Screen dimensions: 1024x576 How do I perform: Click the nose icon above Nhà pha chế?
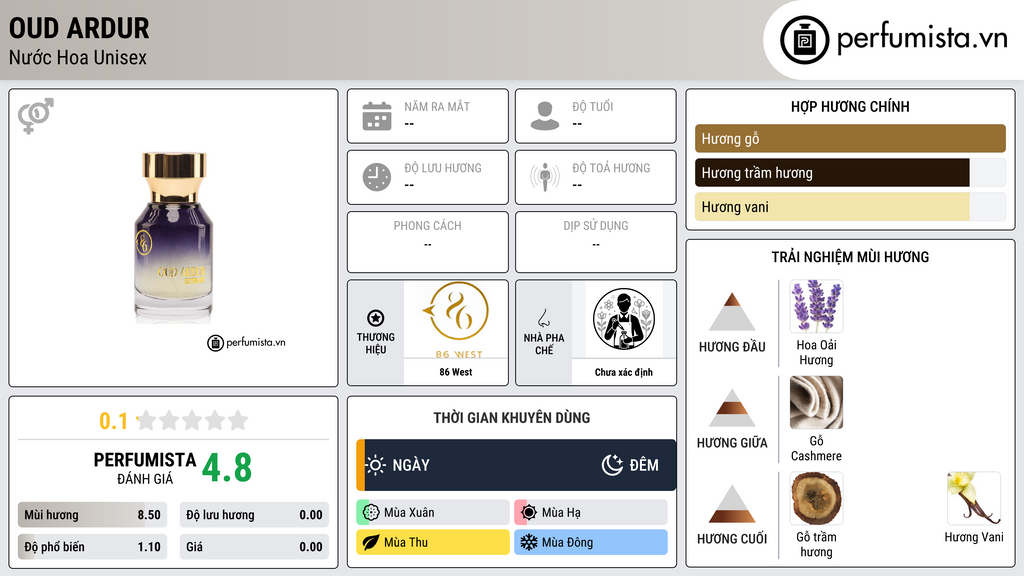click(543, 318)
